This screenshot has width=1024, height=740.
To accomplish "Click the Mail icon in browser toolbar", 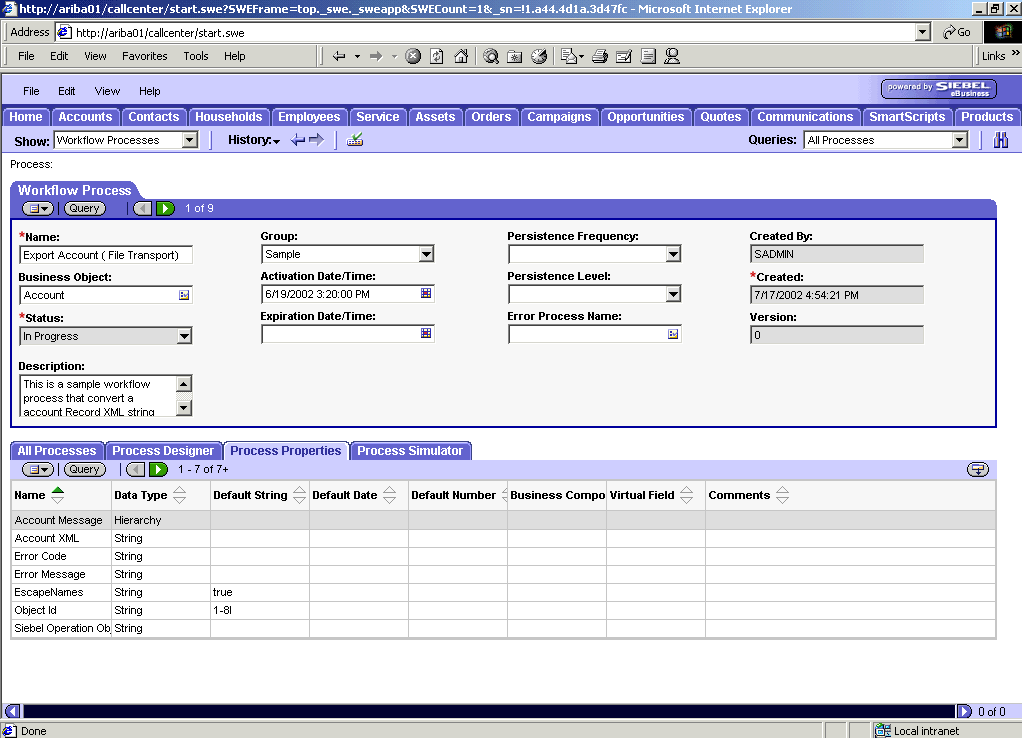I will [x=569, y=56].
